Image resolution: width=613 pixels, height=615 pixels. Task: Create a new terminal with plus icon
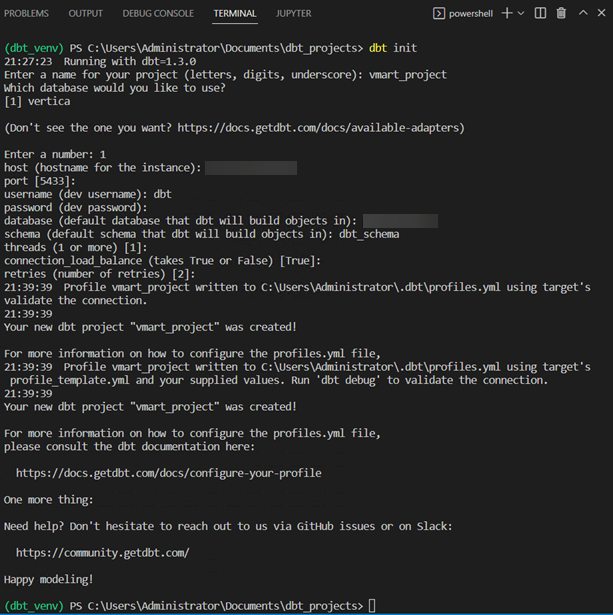tap(507, 13)
